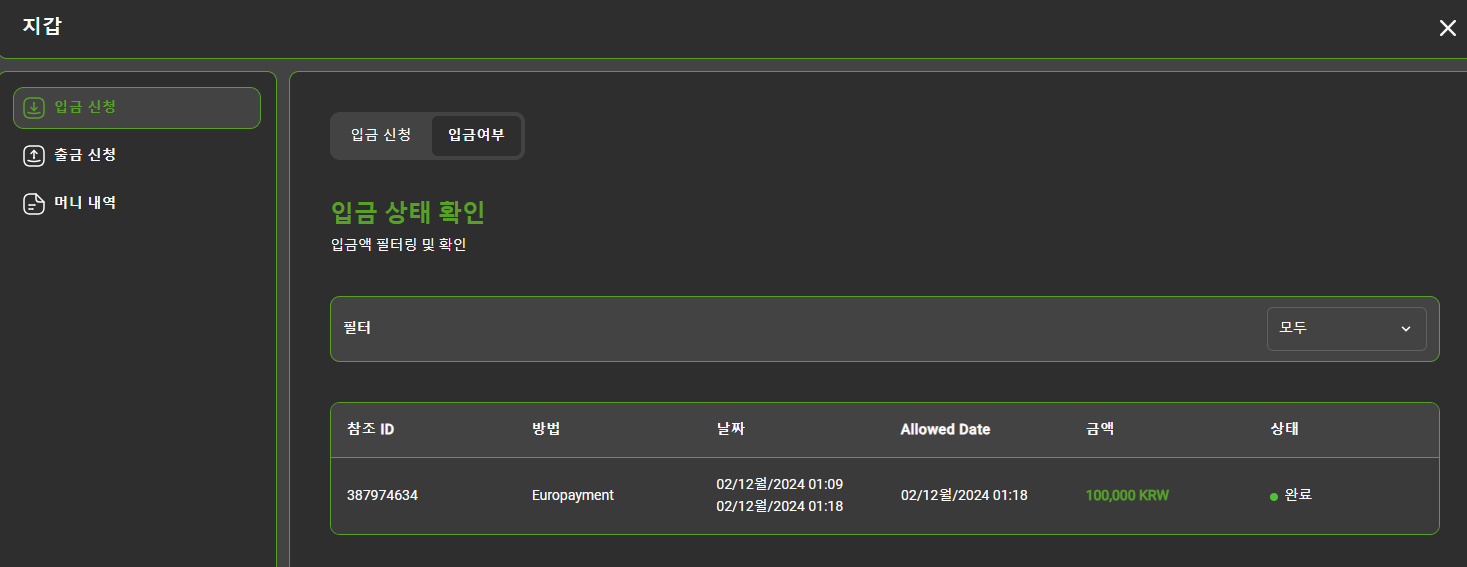
Task: Switch to the 입금 신청 tab
Action: [x=381, y=135]
